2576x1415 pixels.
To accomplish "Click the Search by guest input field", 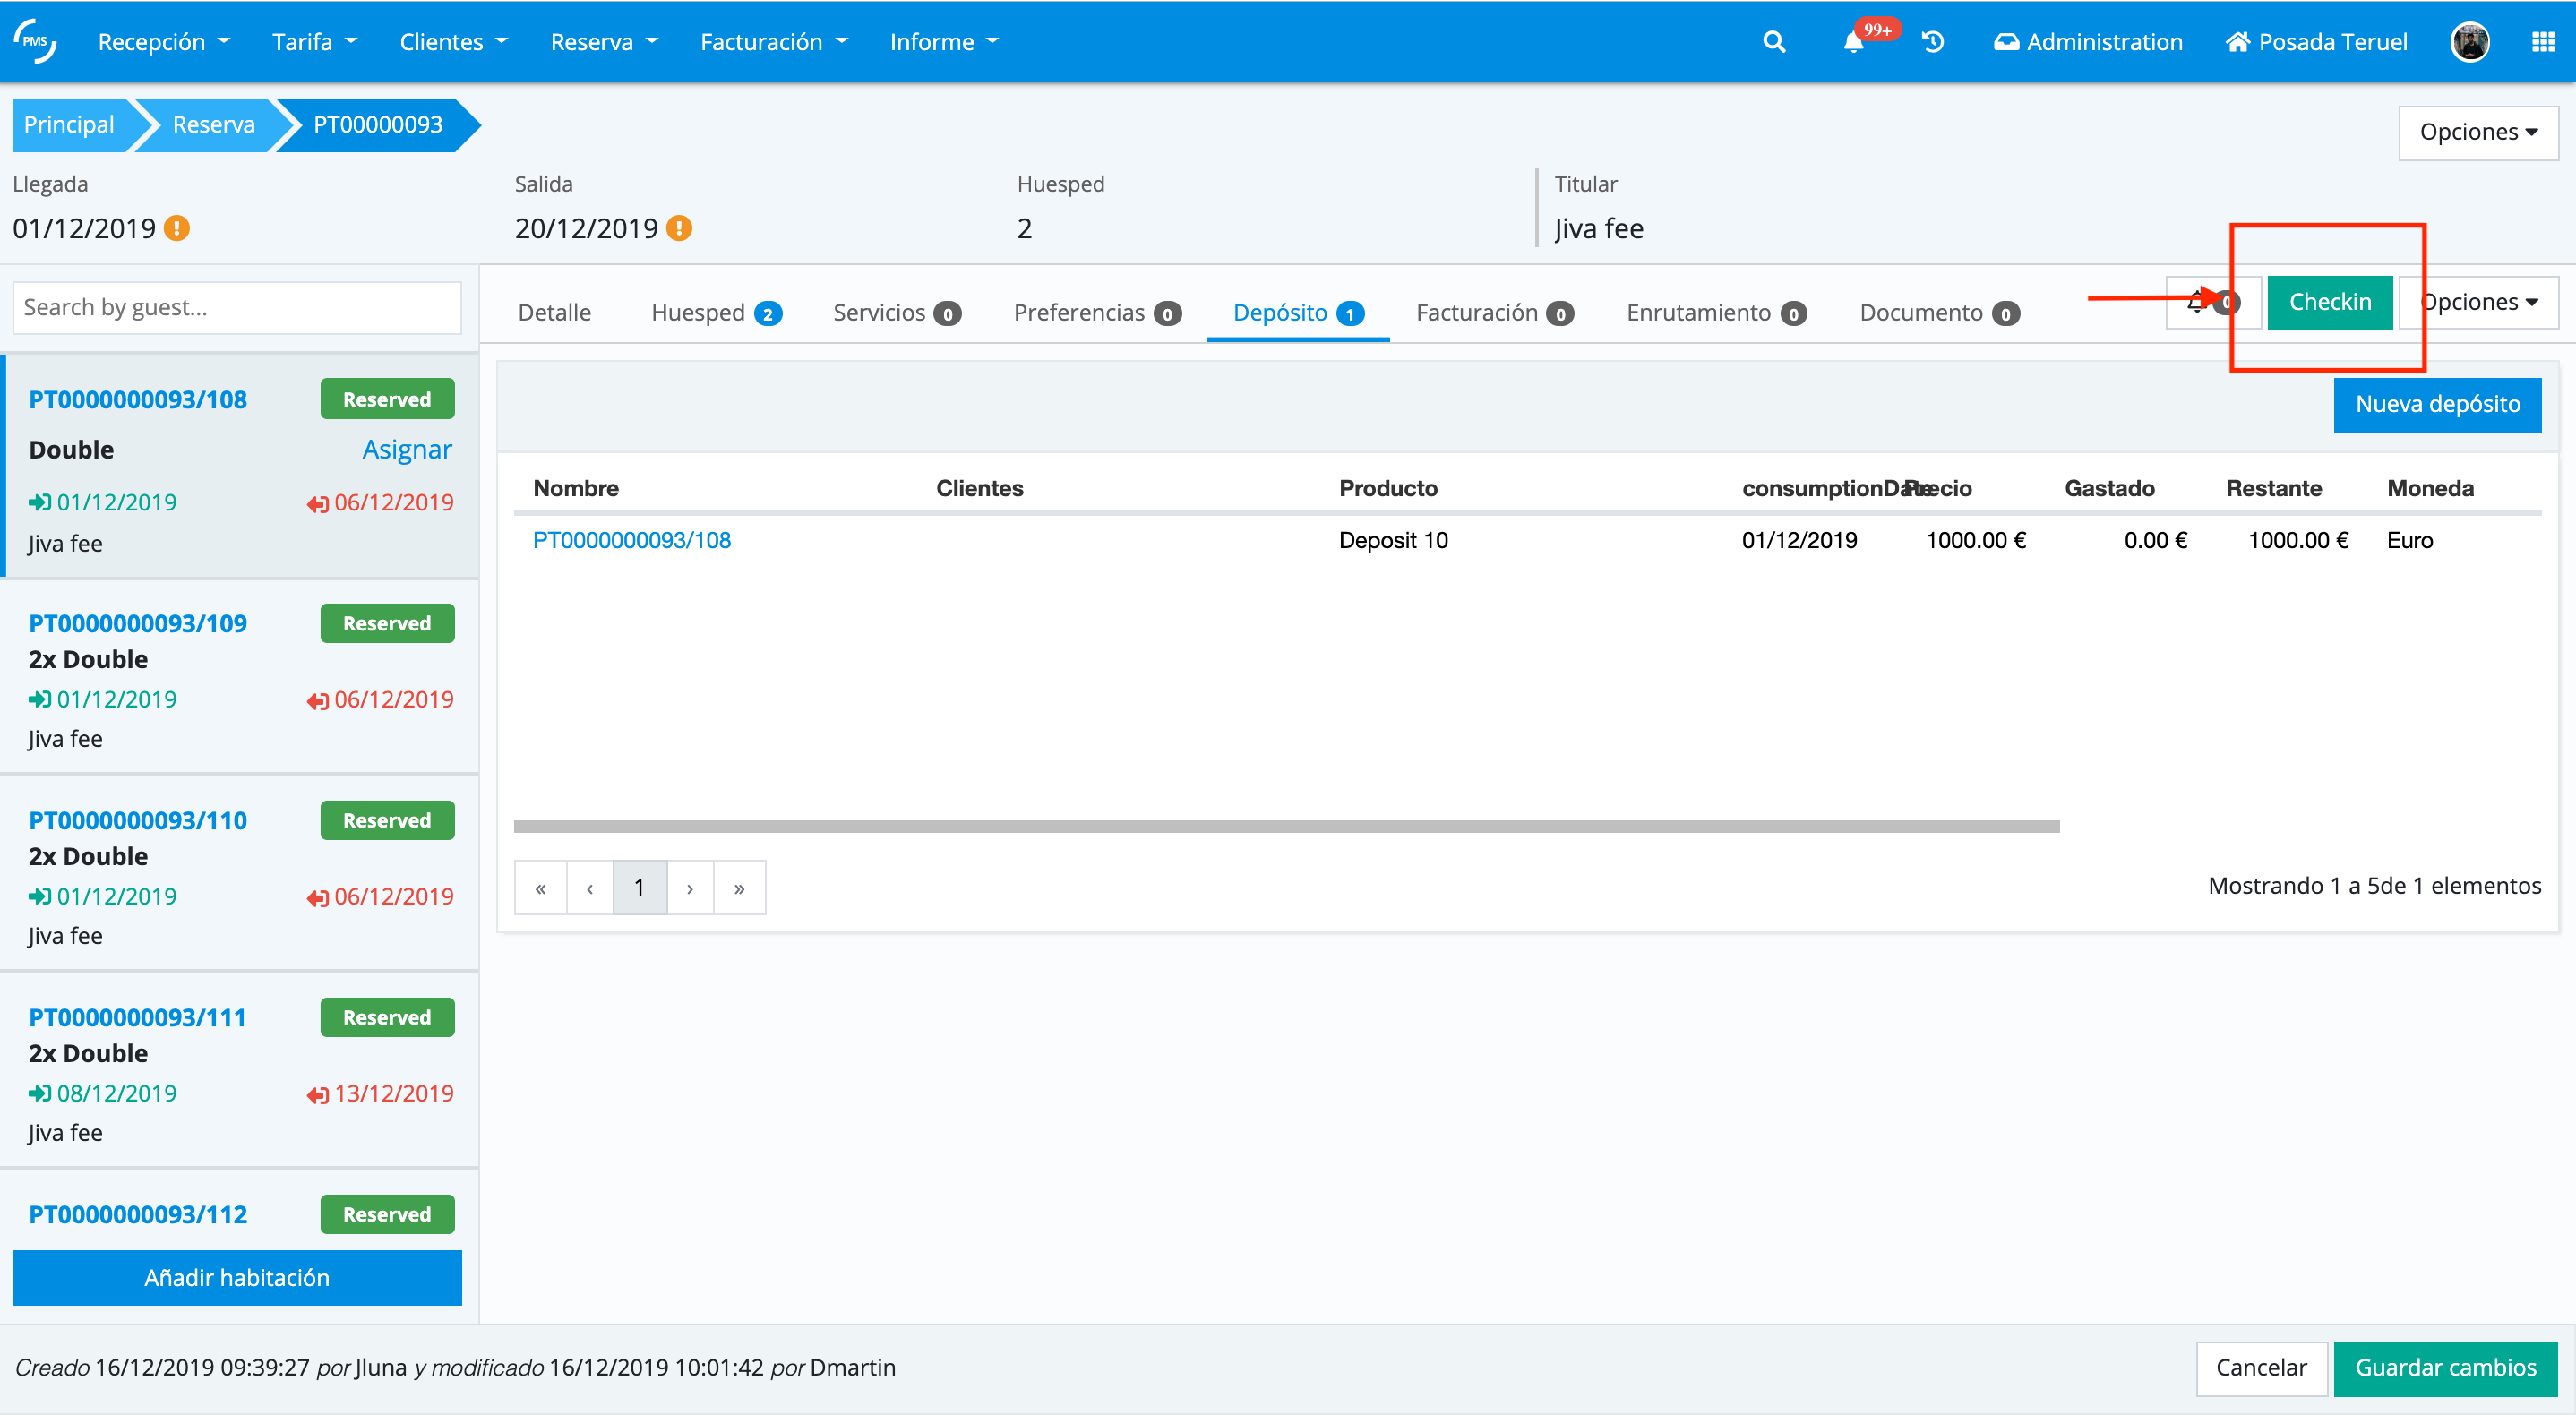I will point(237,308).
